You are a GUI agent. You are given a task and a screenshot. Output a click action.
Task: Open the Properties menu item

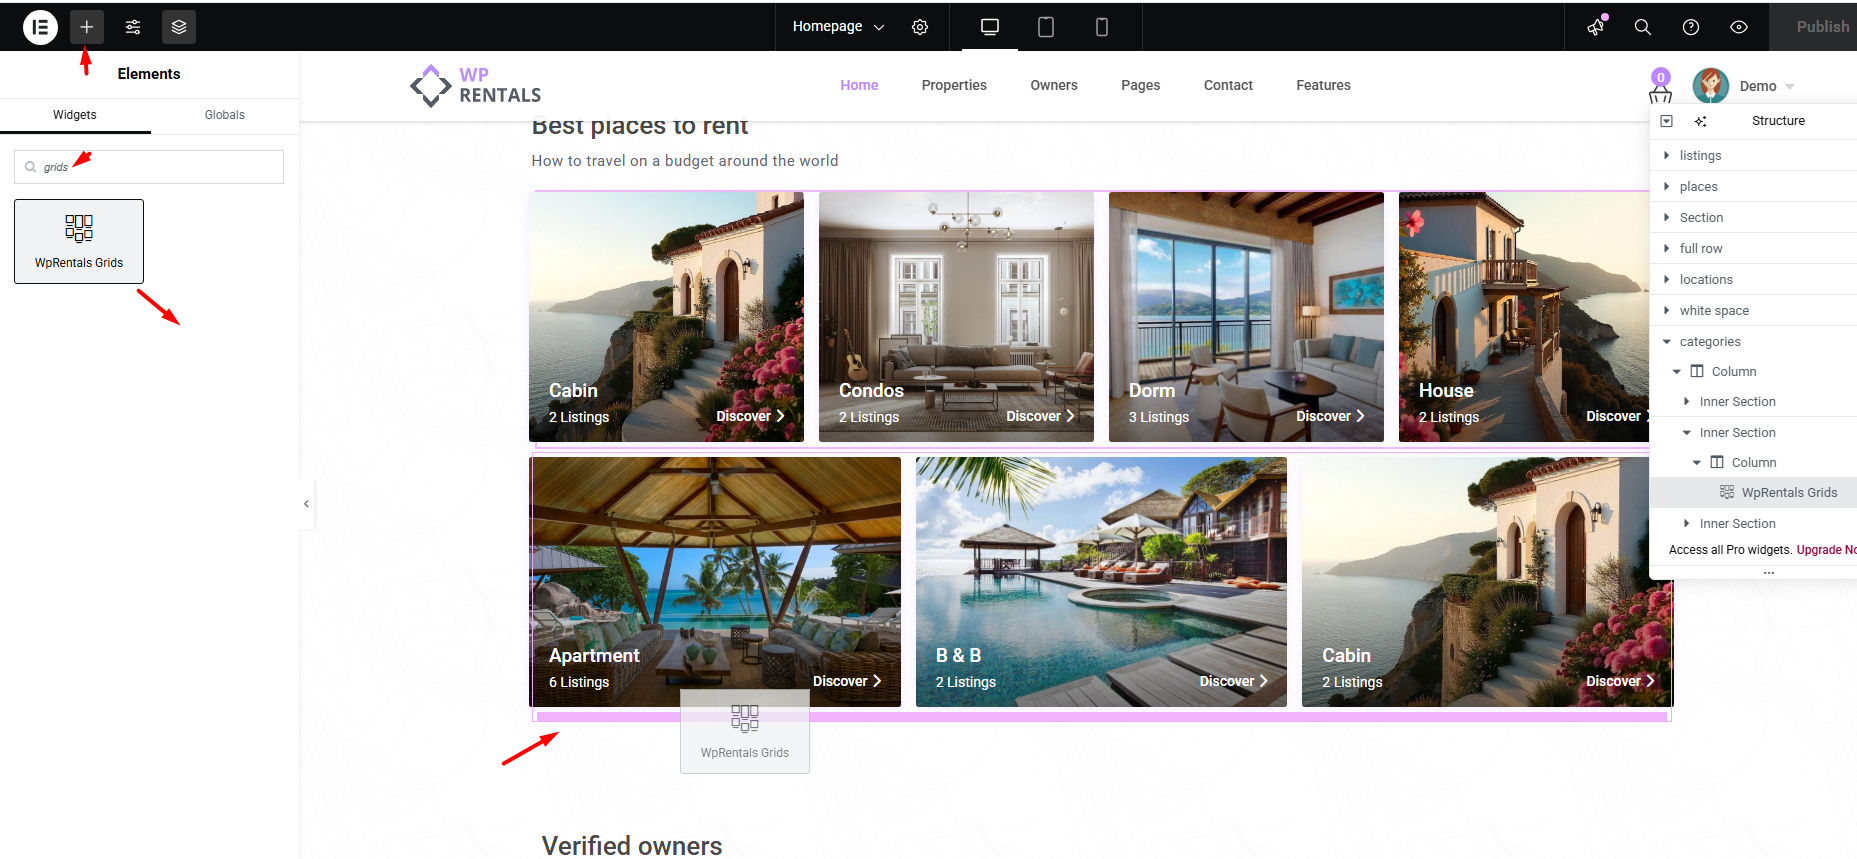point(953,85)
